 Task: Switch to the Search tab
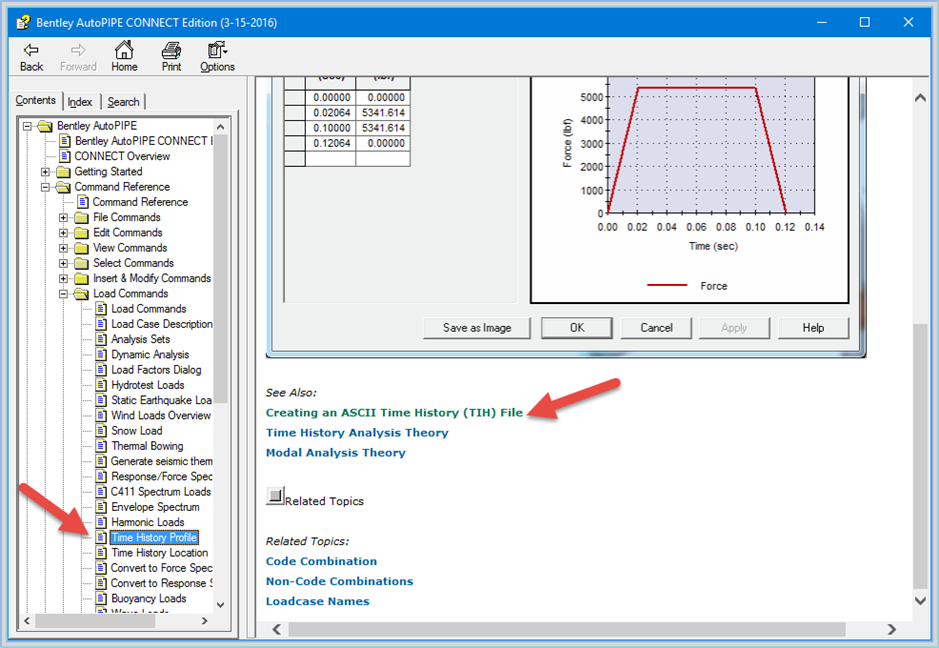click(x=123, y=102)
